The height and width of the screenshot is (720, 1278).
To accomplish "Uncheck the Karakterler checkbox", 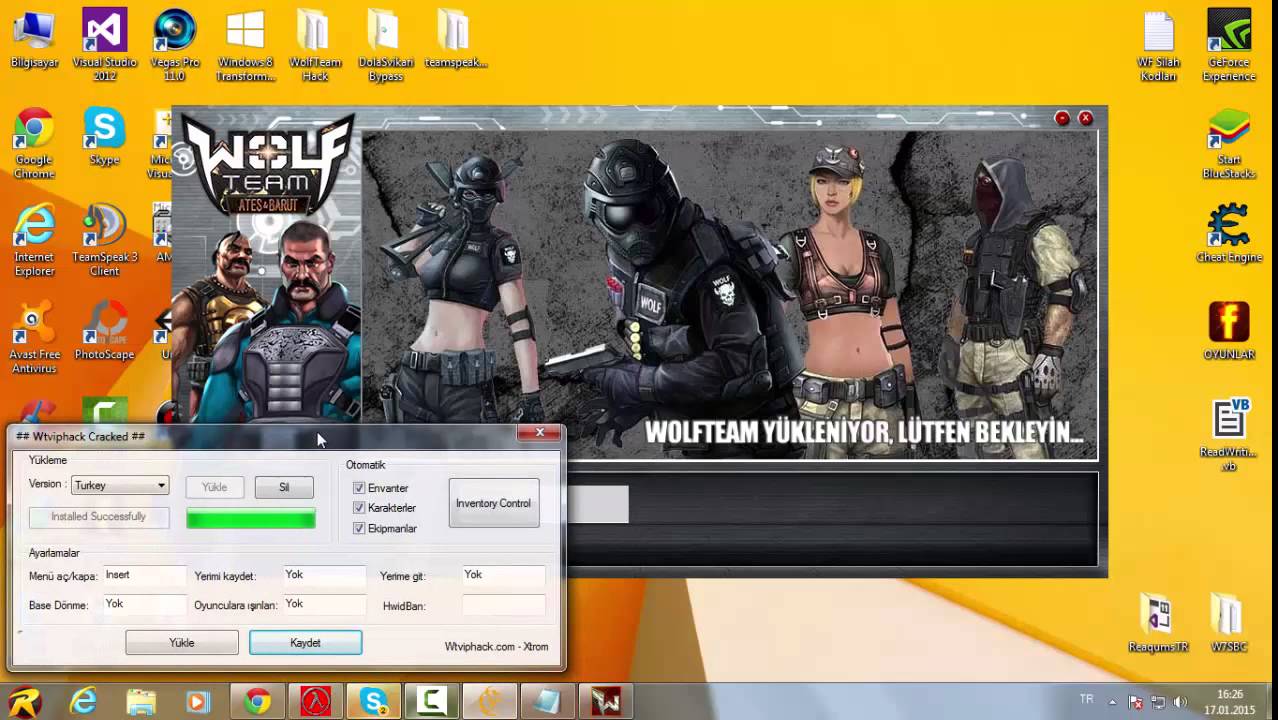I will 359,508.
